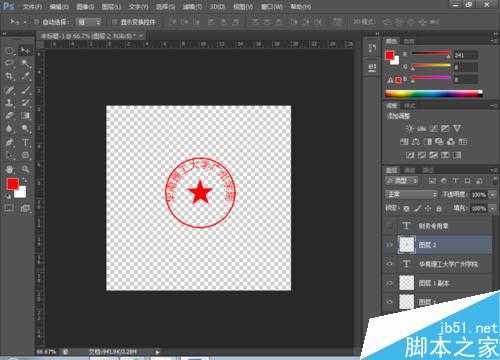Select the Clone Stamp tool

pos(9,103)
